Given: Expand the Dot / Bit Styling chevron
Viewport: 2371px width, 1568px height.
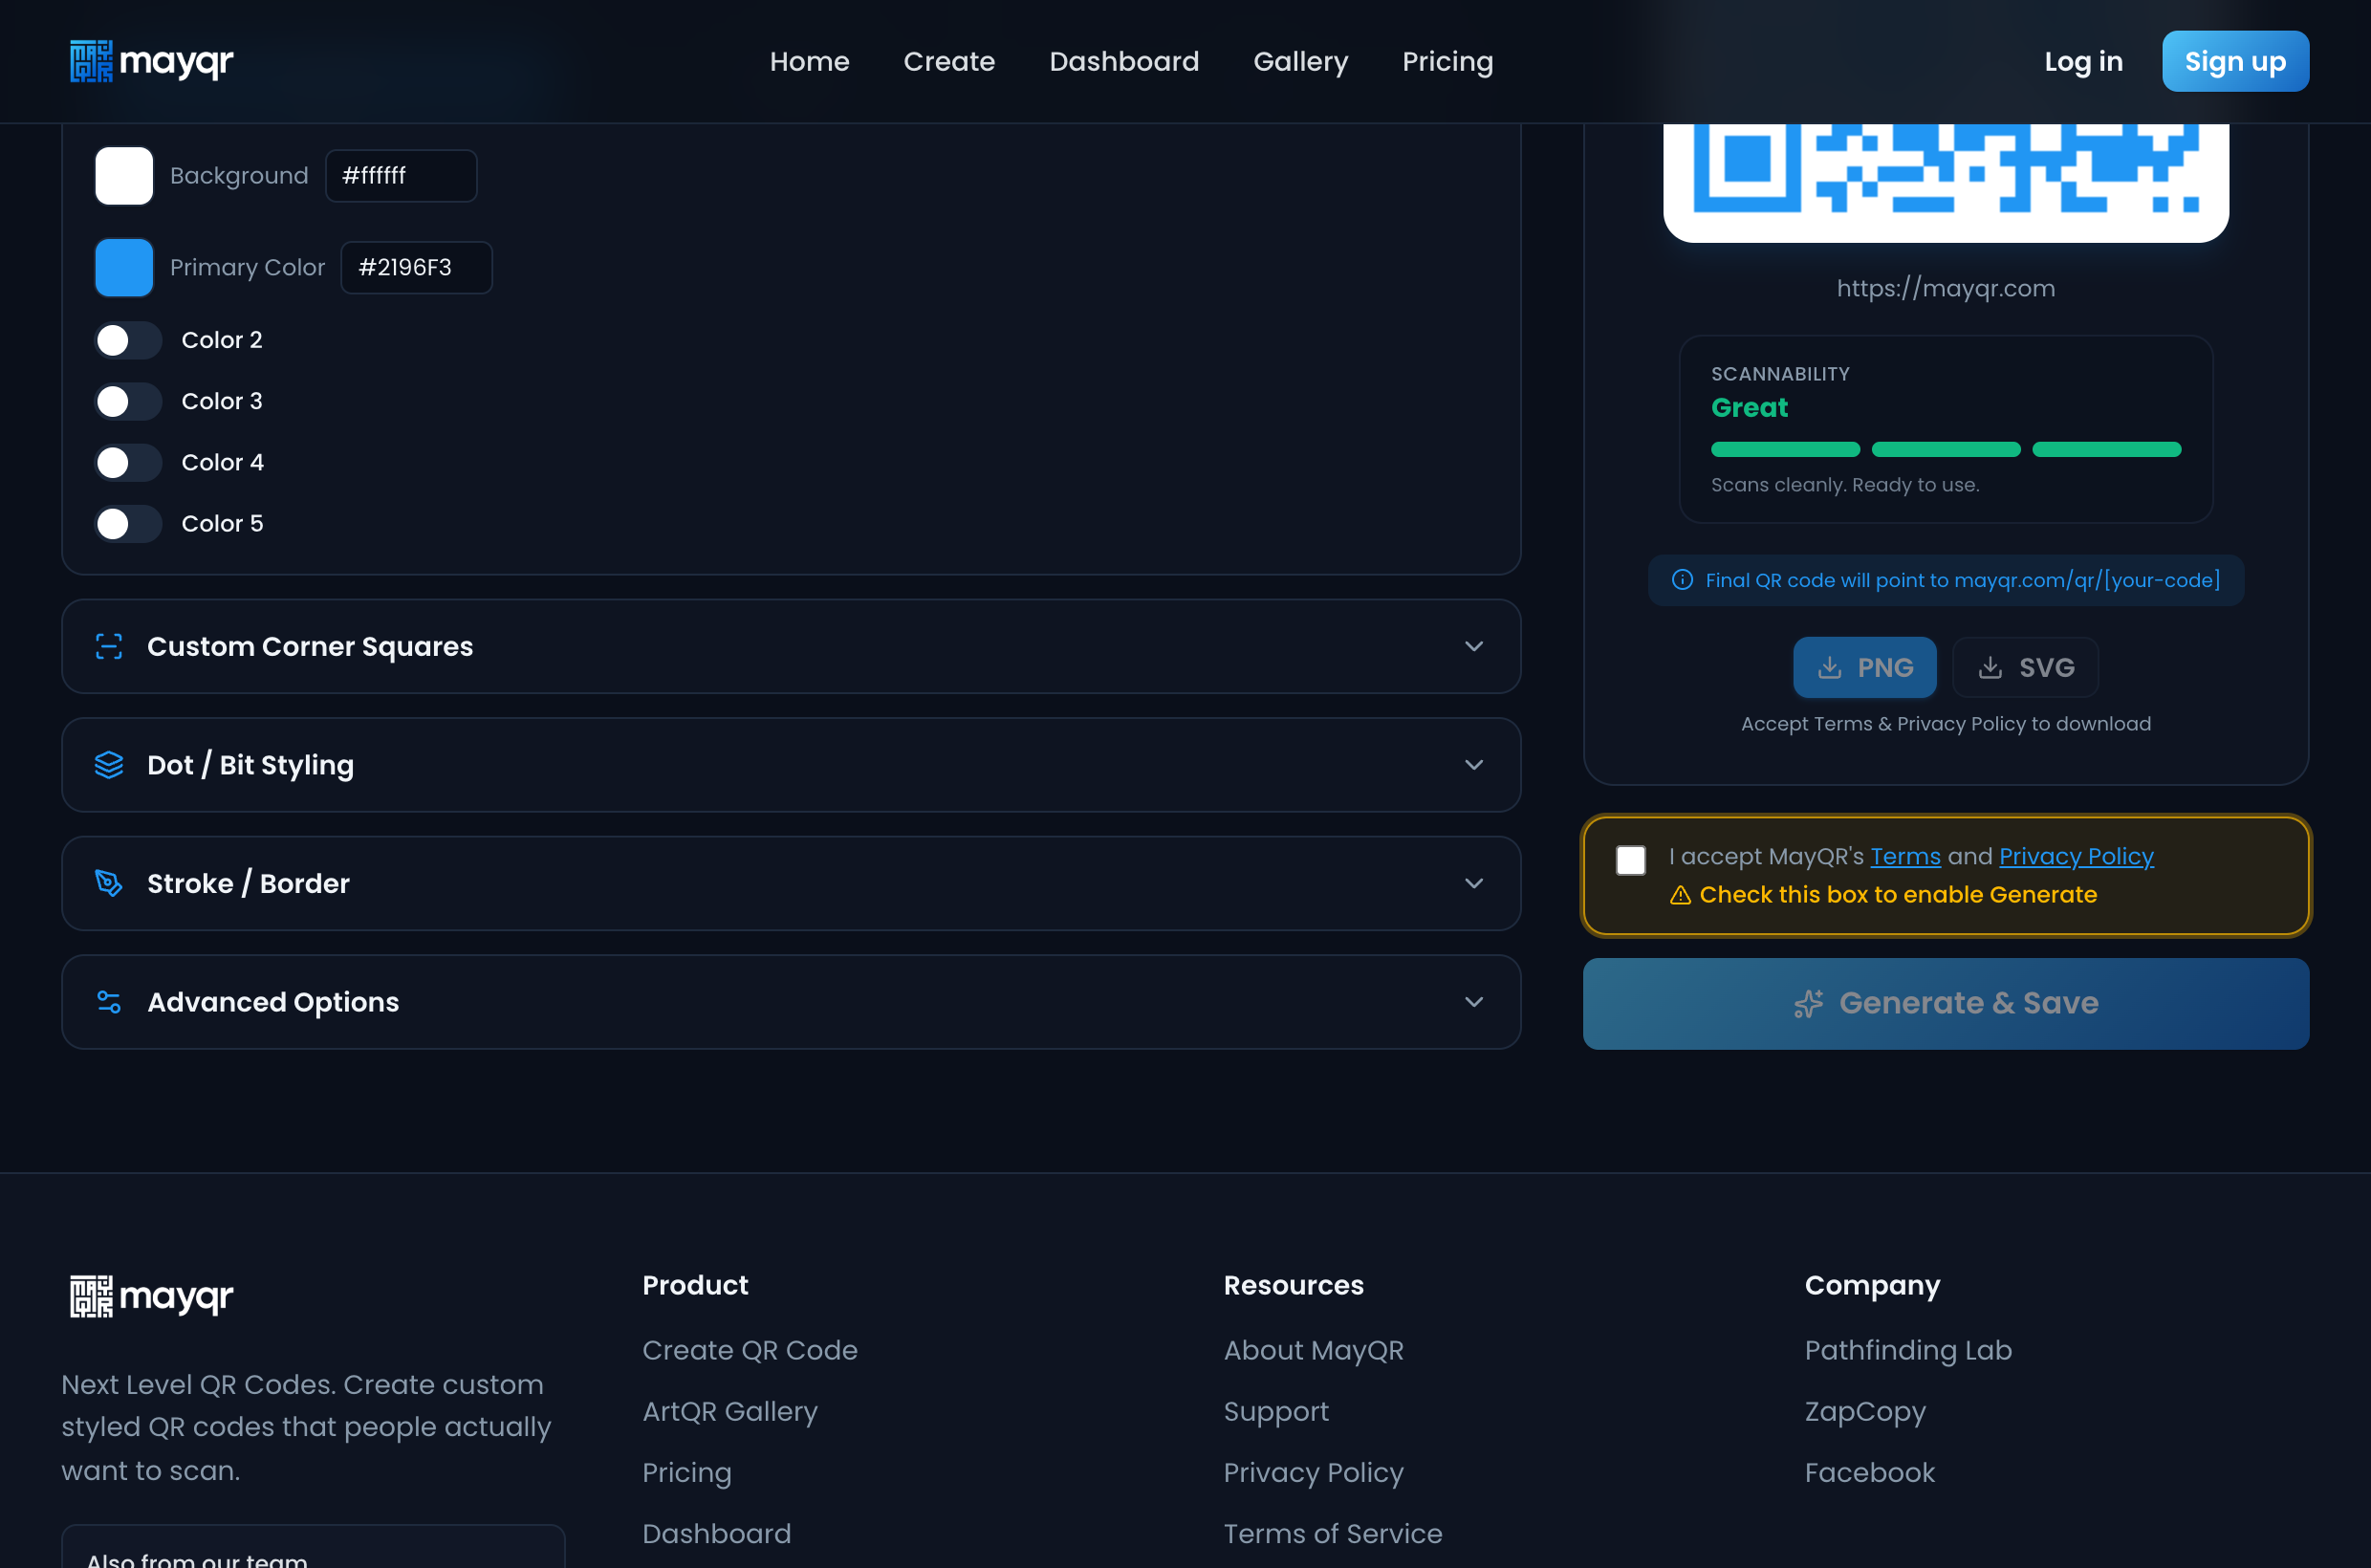Looking at the screenshot, I should 1473,765.
